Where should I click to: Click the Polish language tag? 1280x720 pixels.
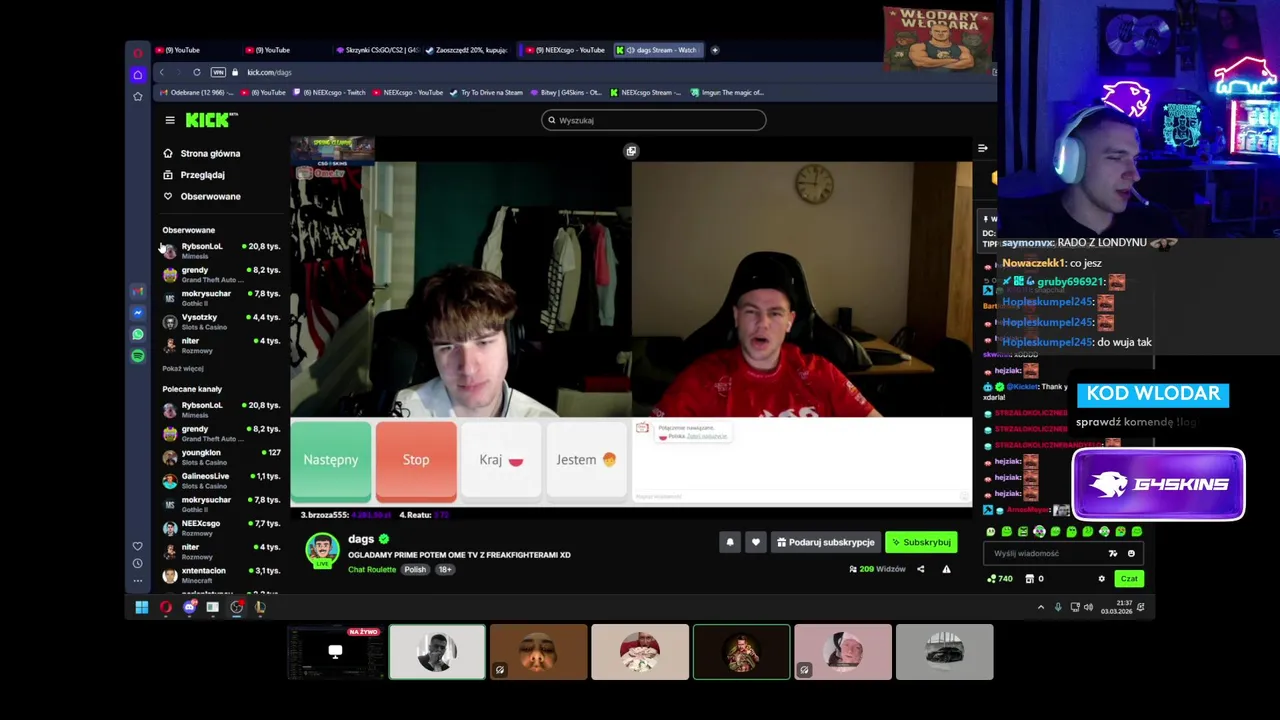coord(415,569)
